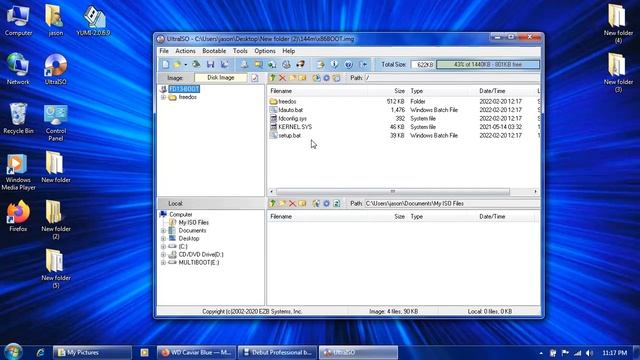Click the Mount to Virtual Drive icon
Viewport: 640px width, 360px height.
(272, 64)
